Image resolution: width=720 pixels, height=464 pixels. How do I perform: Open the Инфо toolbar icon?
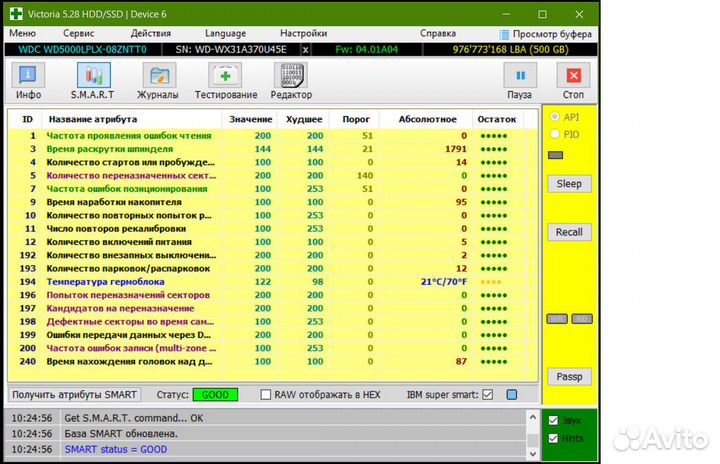click(x=28, y=75)
